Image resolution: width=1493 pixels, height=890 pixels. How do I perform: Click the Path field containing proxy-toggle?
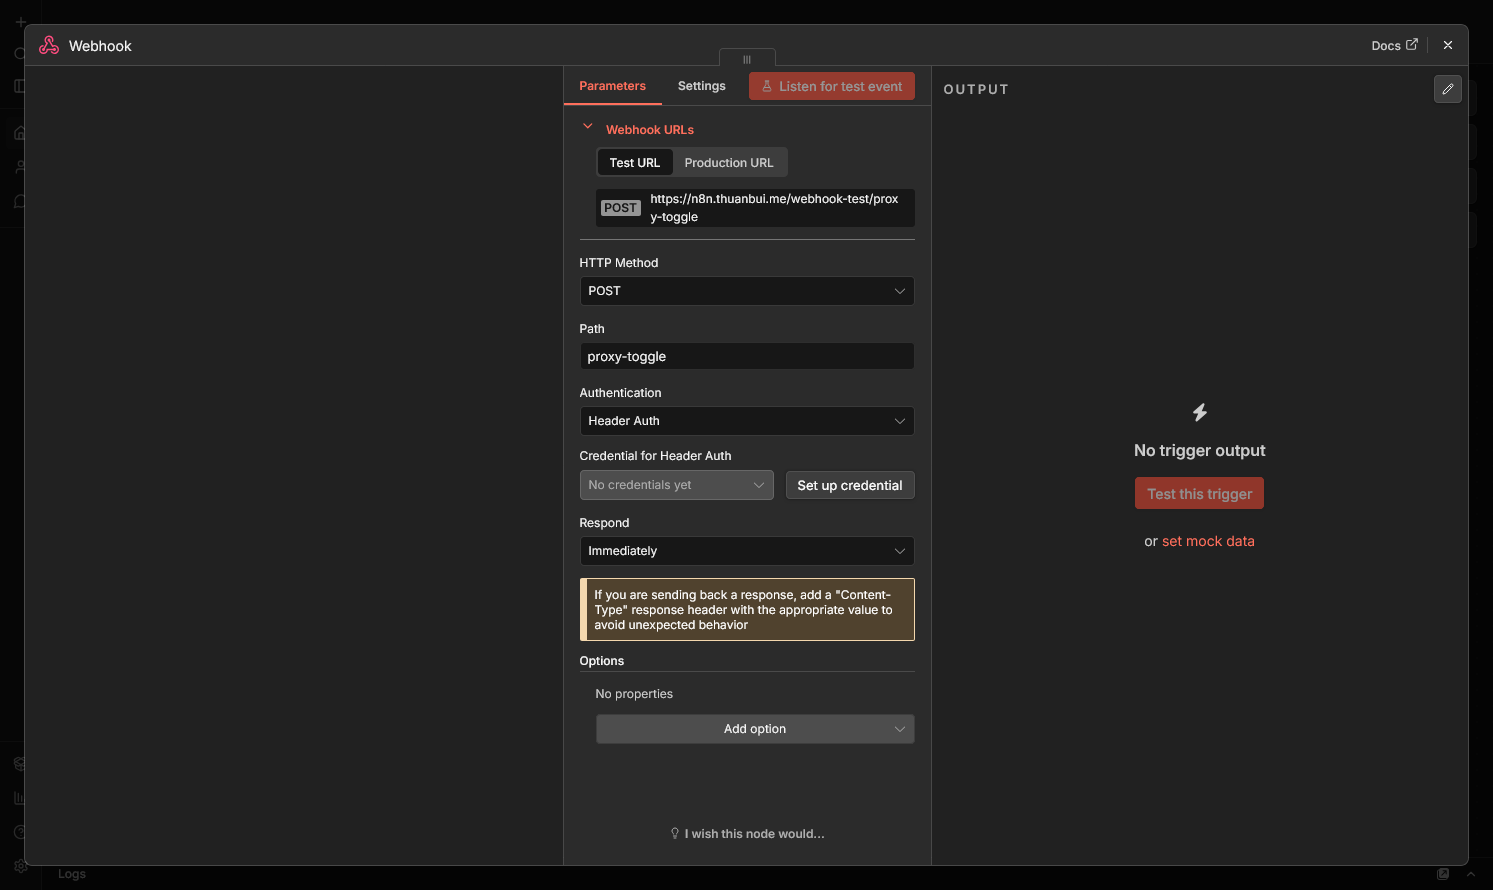coord(747,356)
